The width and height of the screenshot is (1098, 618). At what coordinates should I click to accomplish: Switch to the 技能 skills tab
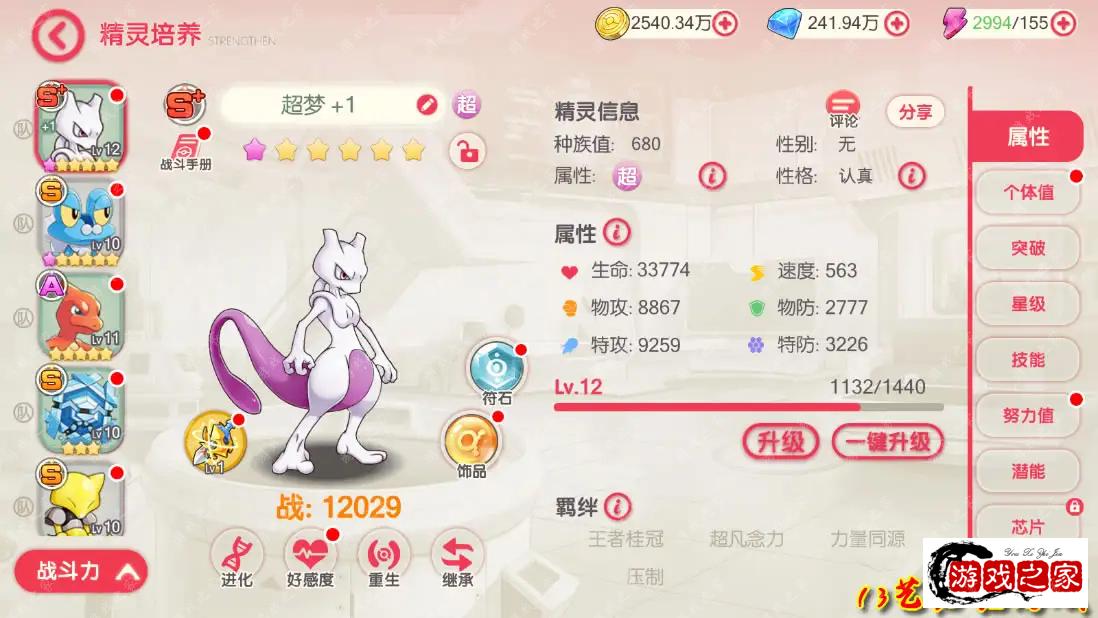(1028, 360)
